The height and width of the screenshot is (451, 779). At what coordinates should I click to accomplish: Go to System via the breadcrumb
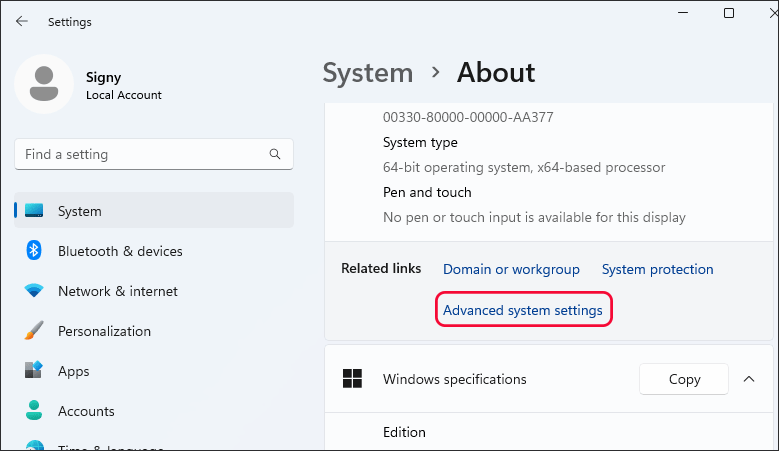pos(367,73)
